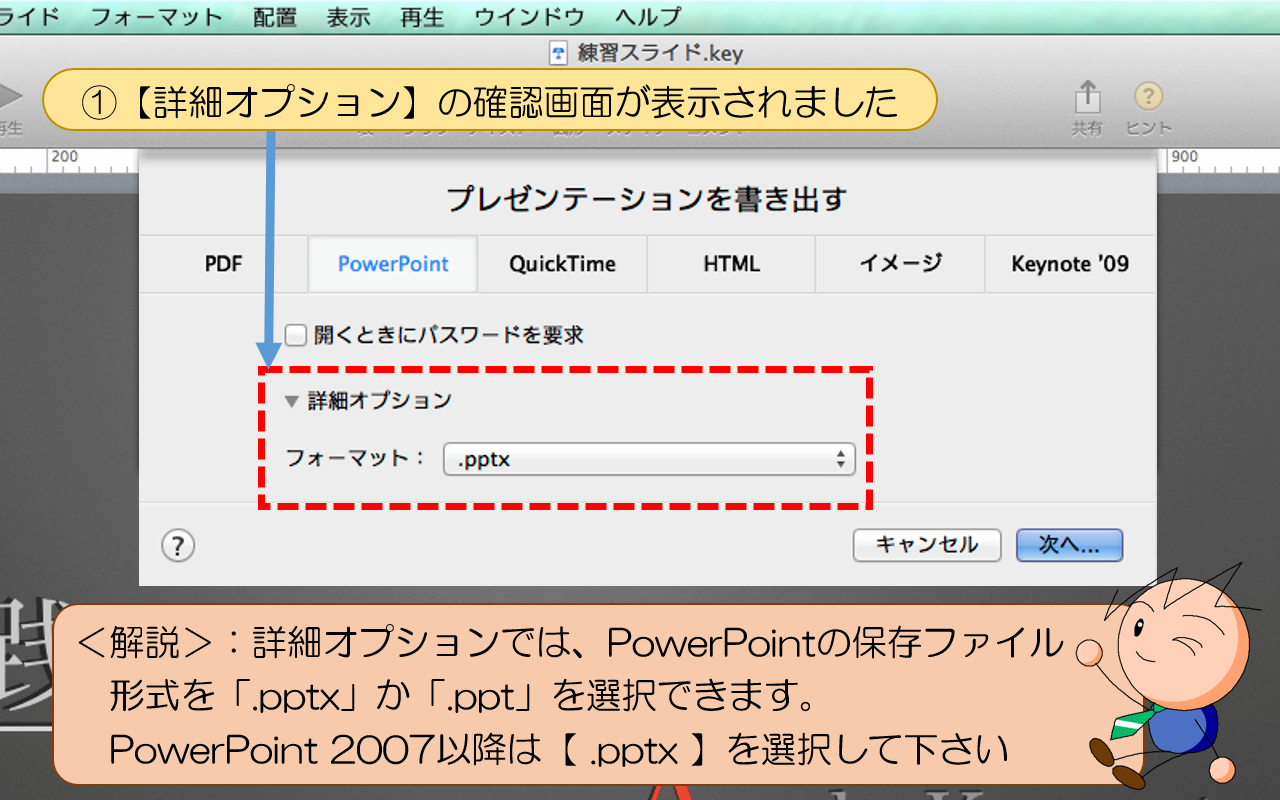Open the dialog help question-mark button
The width and height of the screenshot is (1280, 800).
coord(178,546)
